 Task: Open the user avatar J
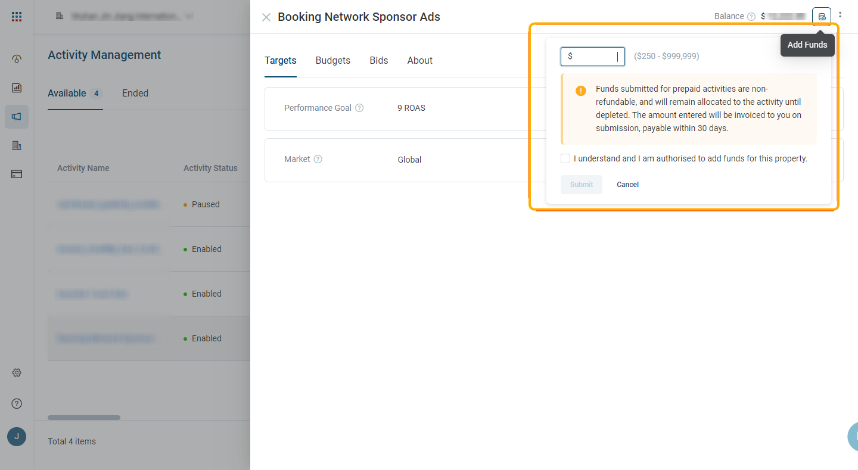[16, 437]
